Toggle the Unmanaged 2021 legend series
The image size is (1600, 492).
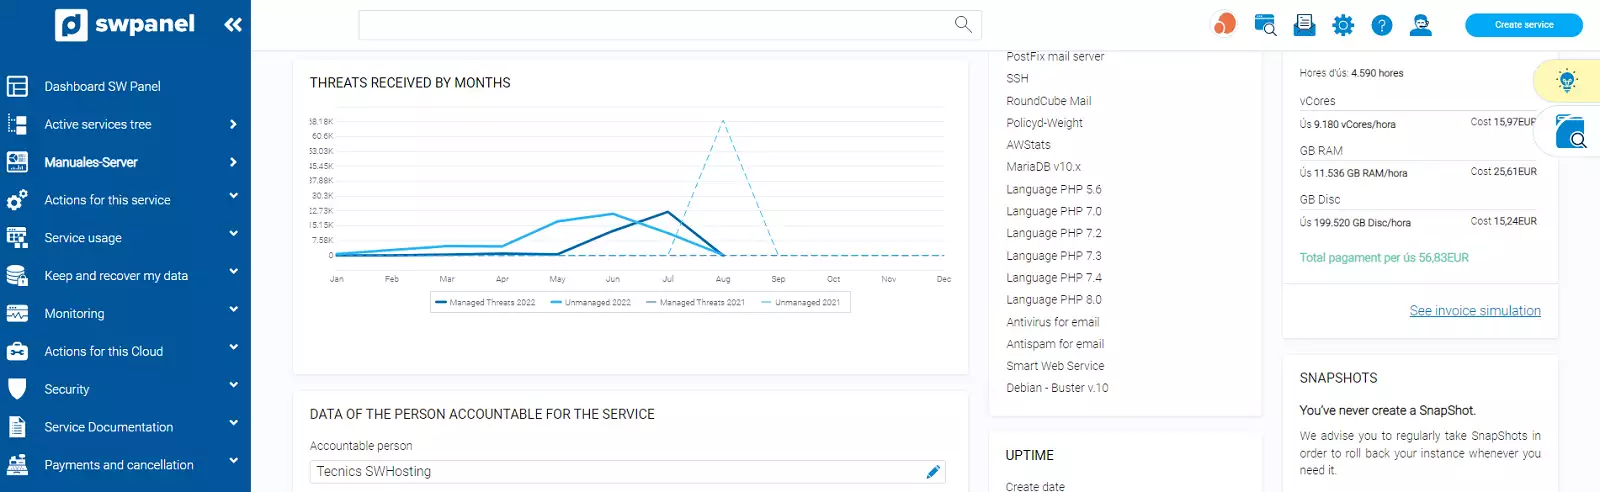click(x=801, y=302)
